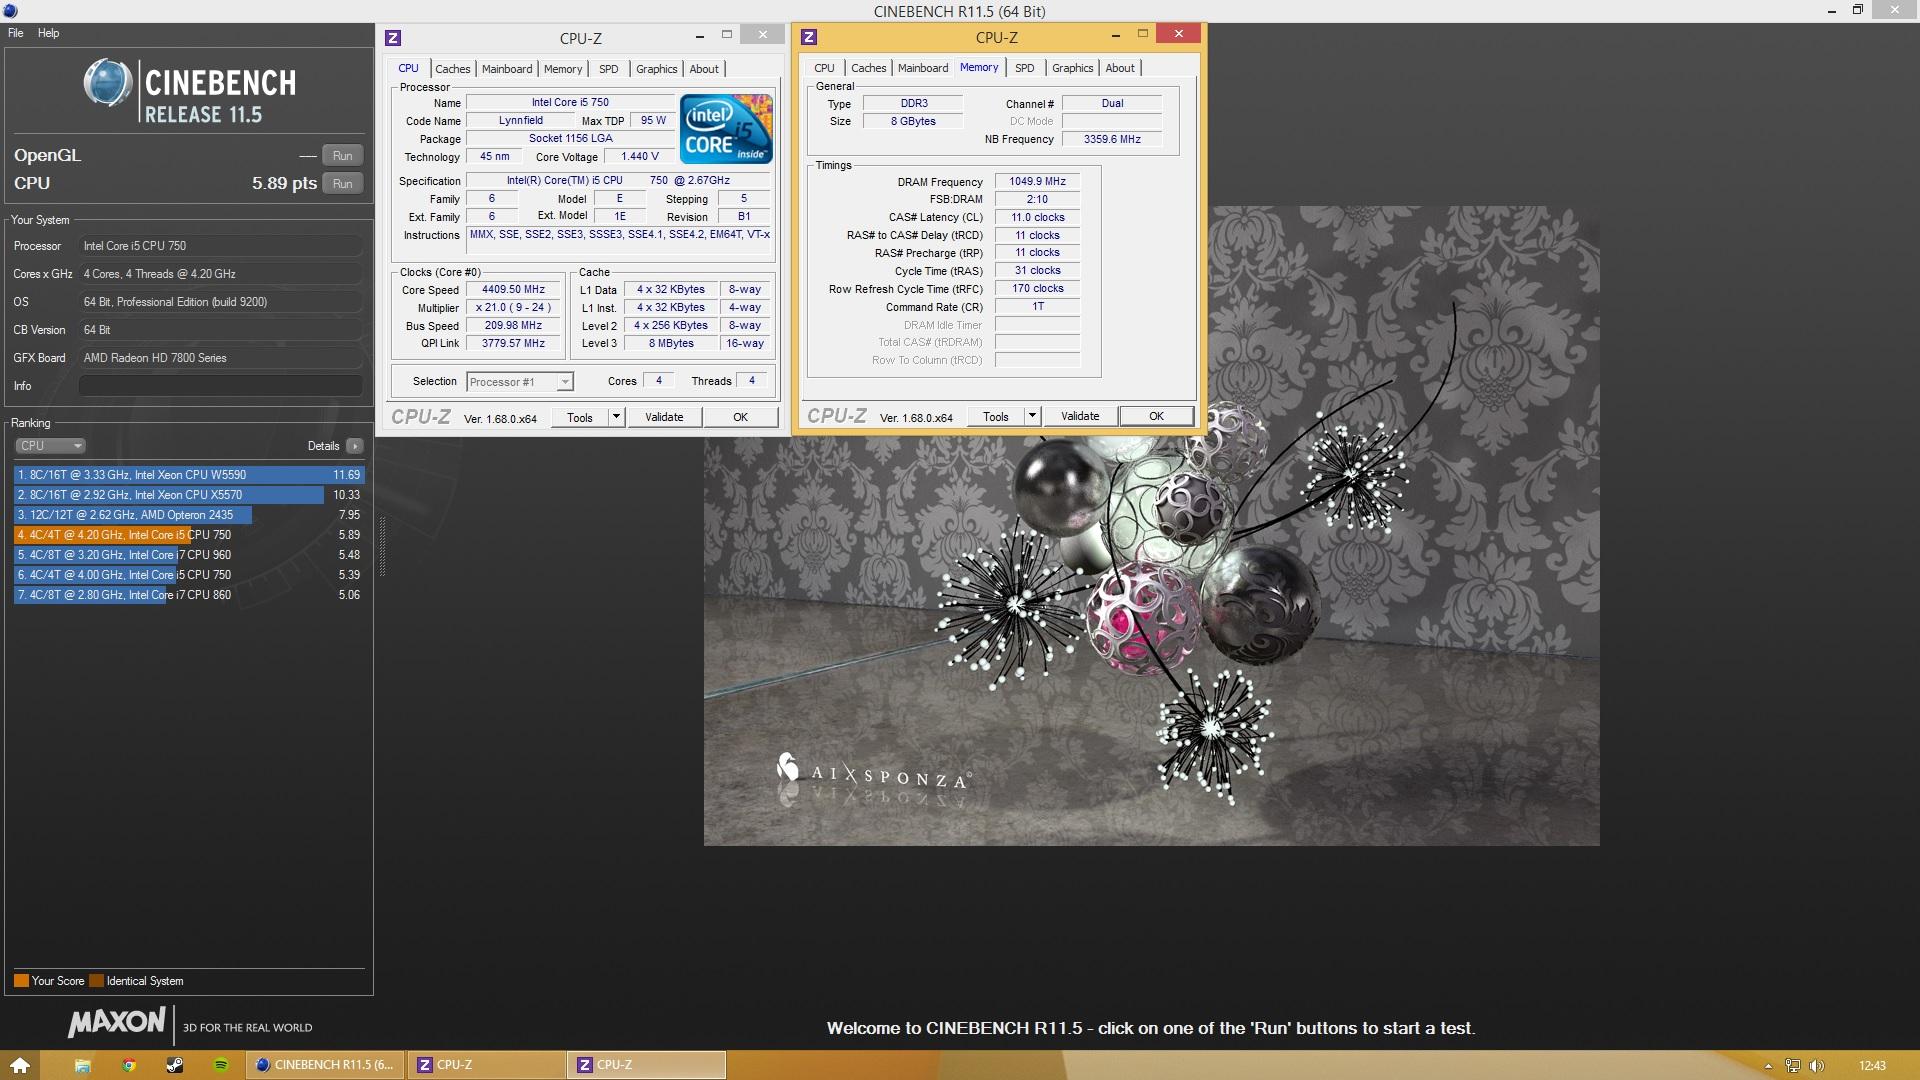1920x1080 pixels.
Task: Select ranking row Xeon CPU X5570
Action: tap(189, 495)
